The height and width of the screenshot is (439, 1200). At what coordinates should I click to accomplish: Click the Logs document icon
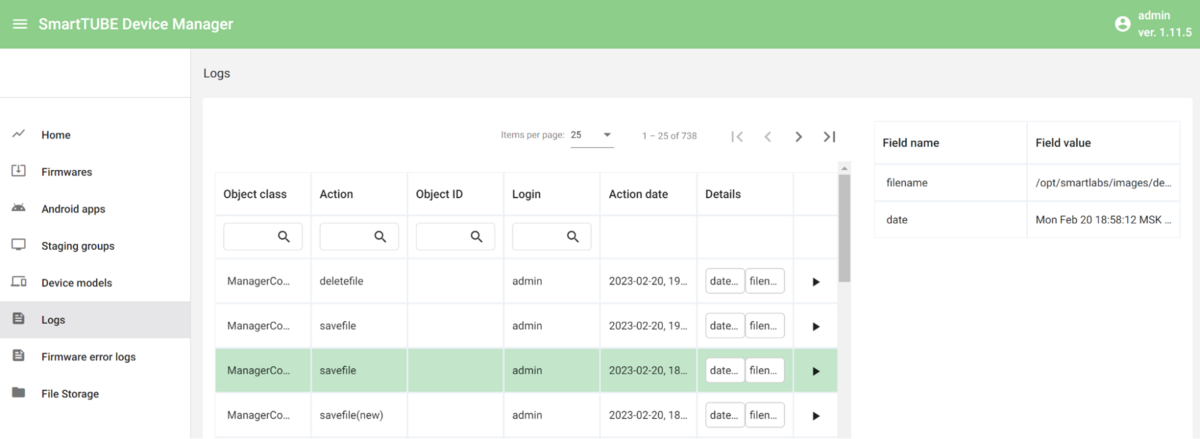coord(18,319)
